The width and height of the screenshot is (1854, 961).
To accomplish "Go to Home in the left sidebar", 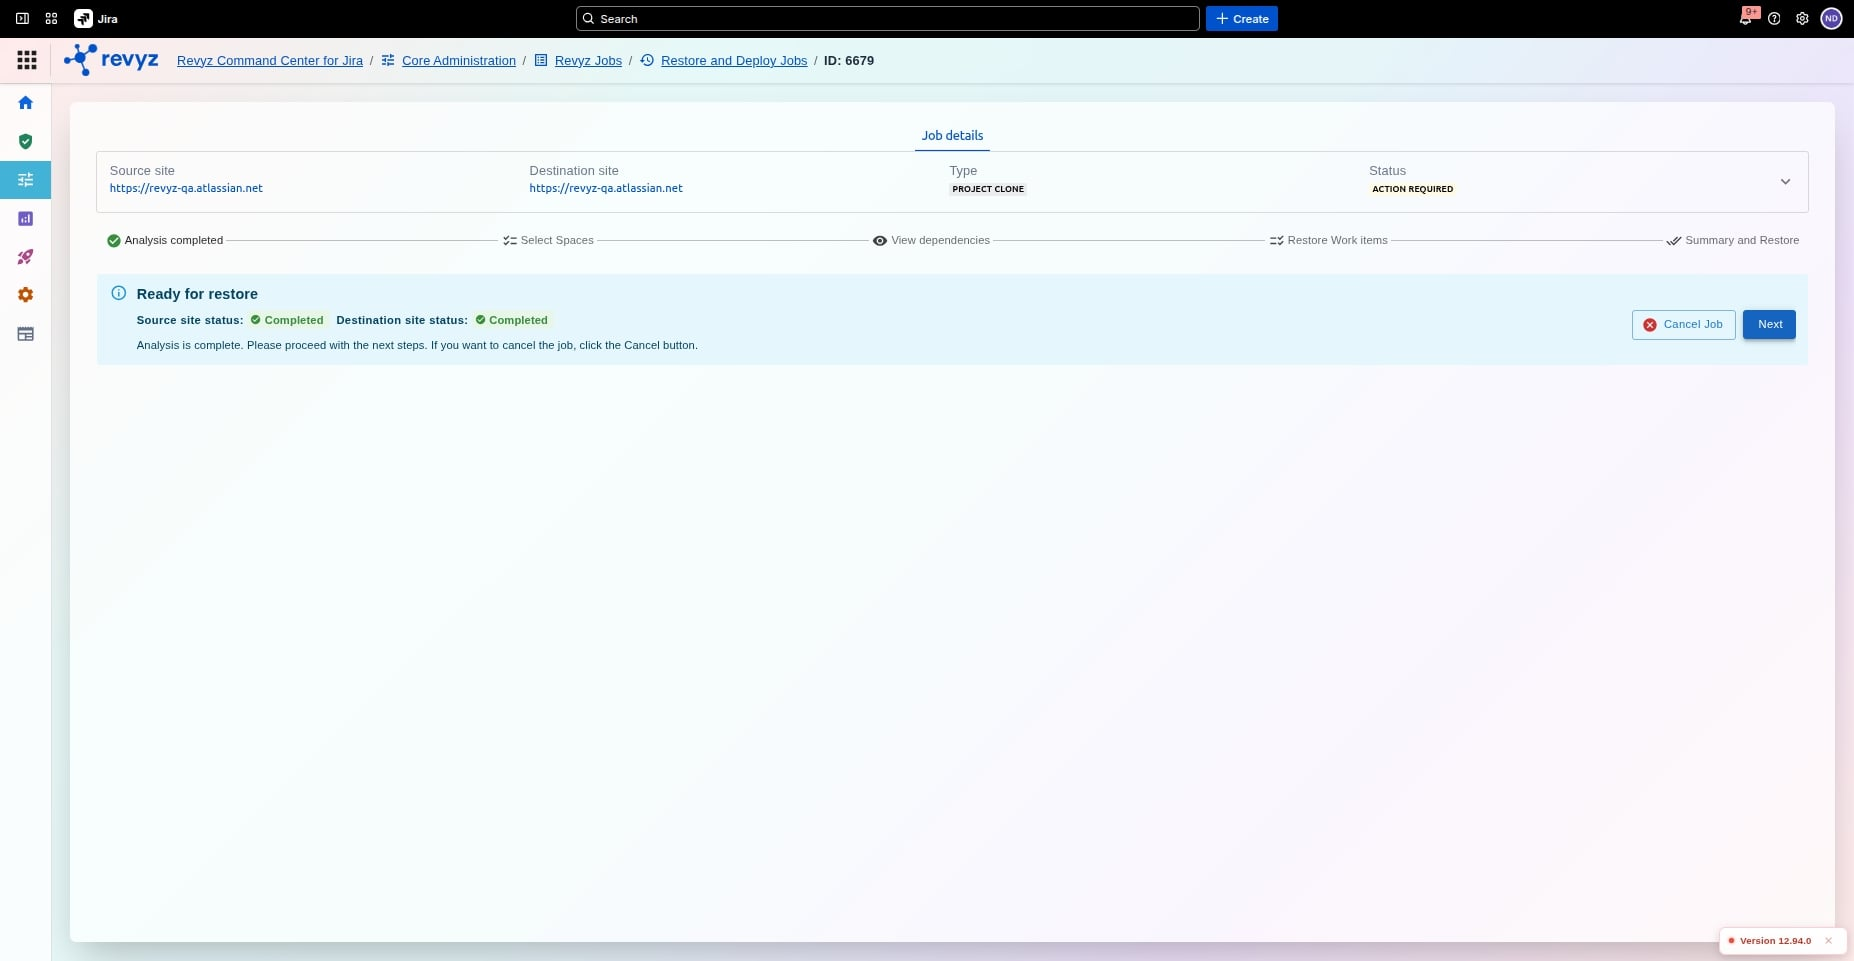I will coord(26,103).
